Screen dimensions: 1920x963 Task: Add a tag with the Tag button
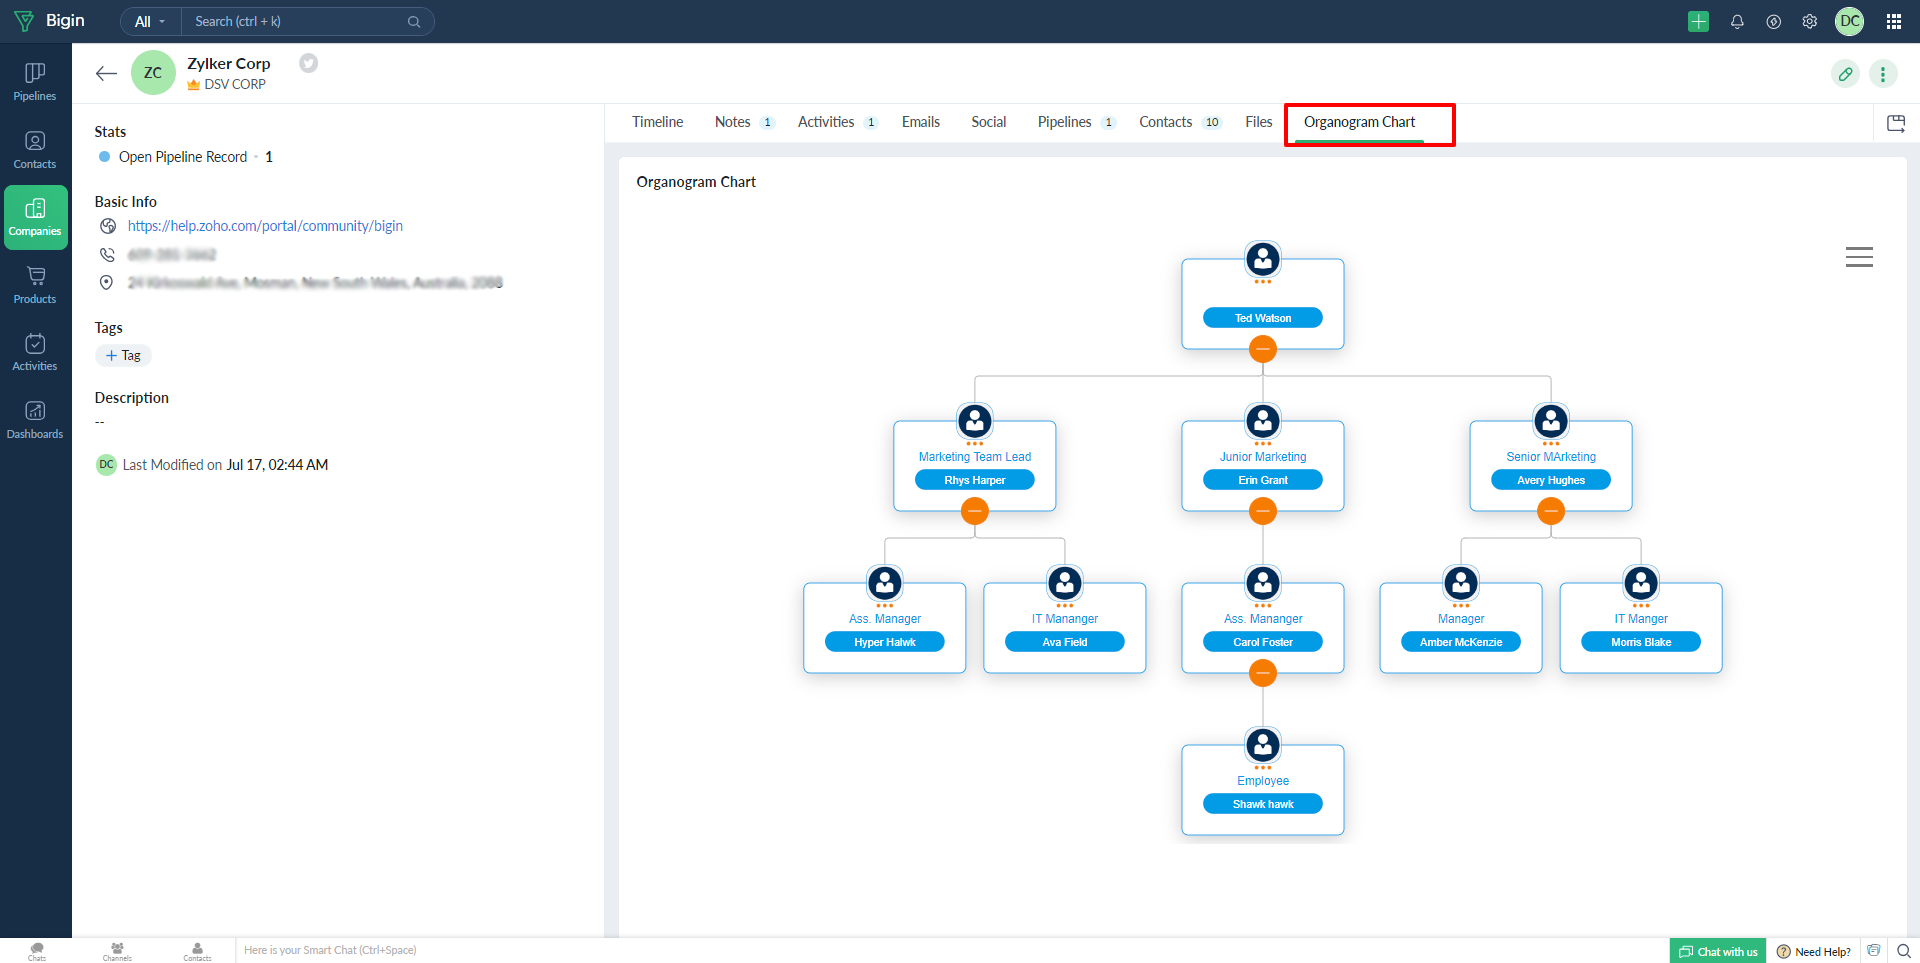point(123,356)
